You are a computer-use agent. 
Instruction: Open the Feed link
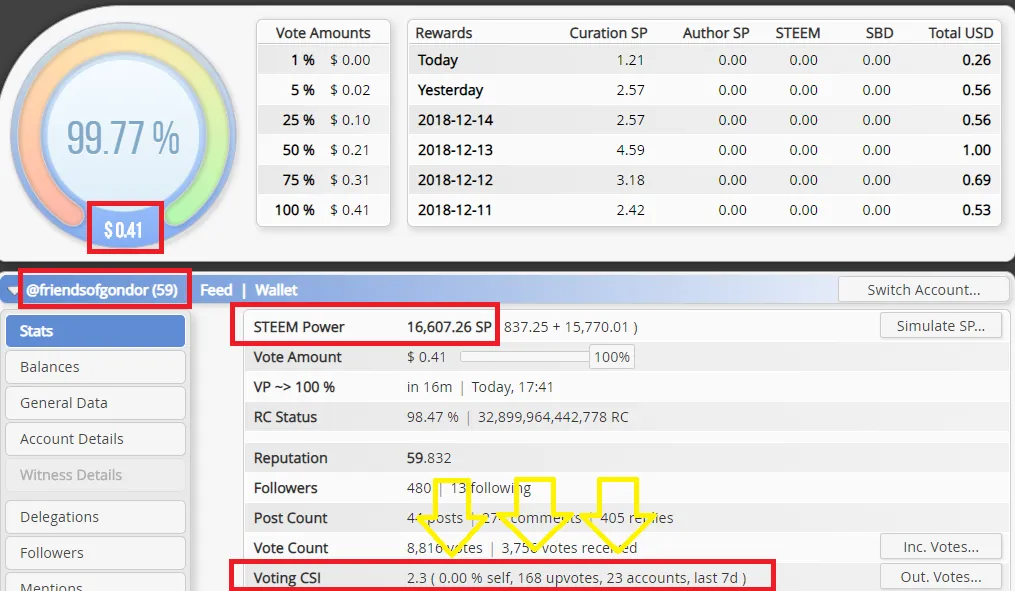coord(216,290)
